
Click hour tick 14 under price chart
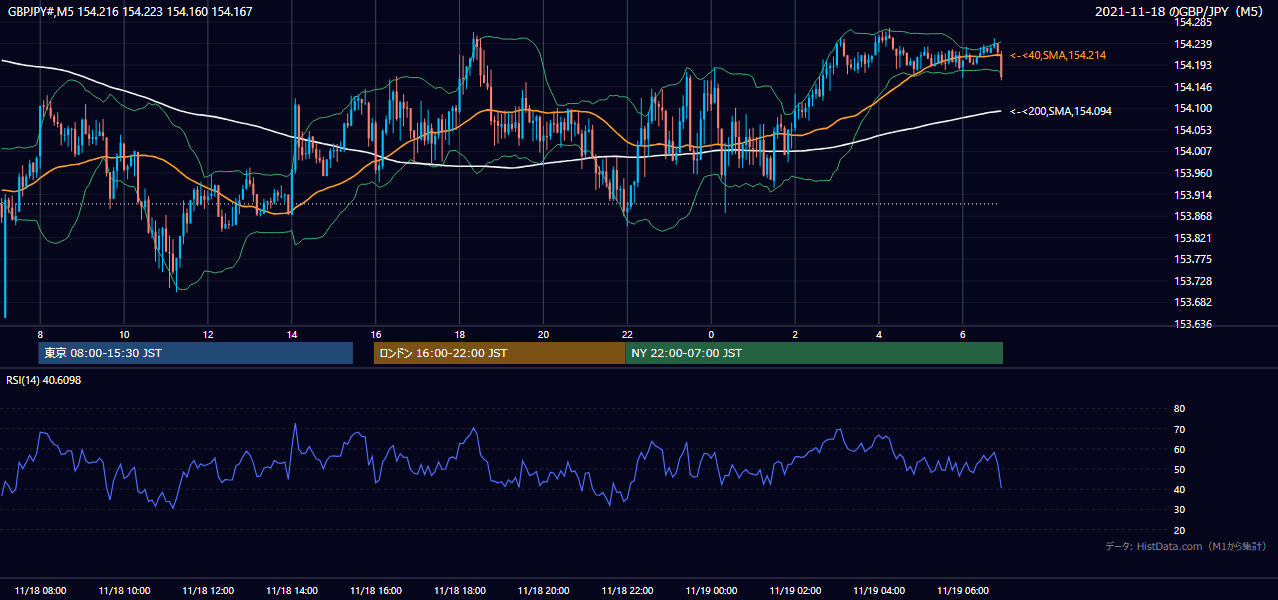point(292,334)
